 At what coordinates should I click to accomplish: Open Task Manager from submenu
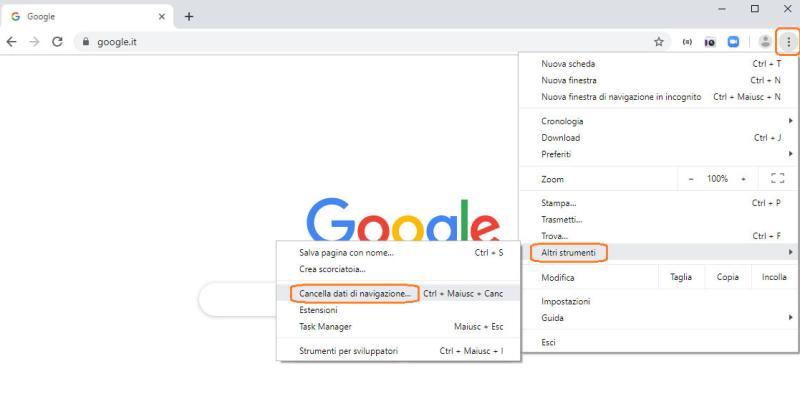pos(398,326)
